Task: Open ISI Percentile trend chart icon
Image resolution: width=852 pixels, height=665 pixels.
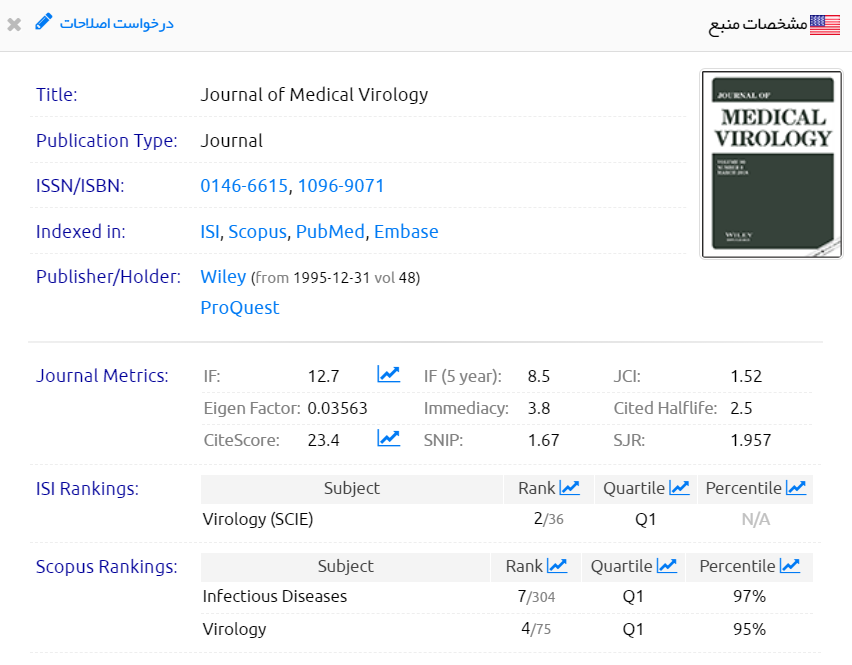Action: 796,488
